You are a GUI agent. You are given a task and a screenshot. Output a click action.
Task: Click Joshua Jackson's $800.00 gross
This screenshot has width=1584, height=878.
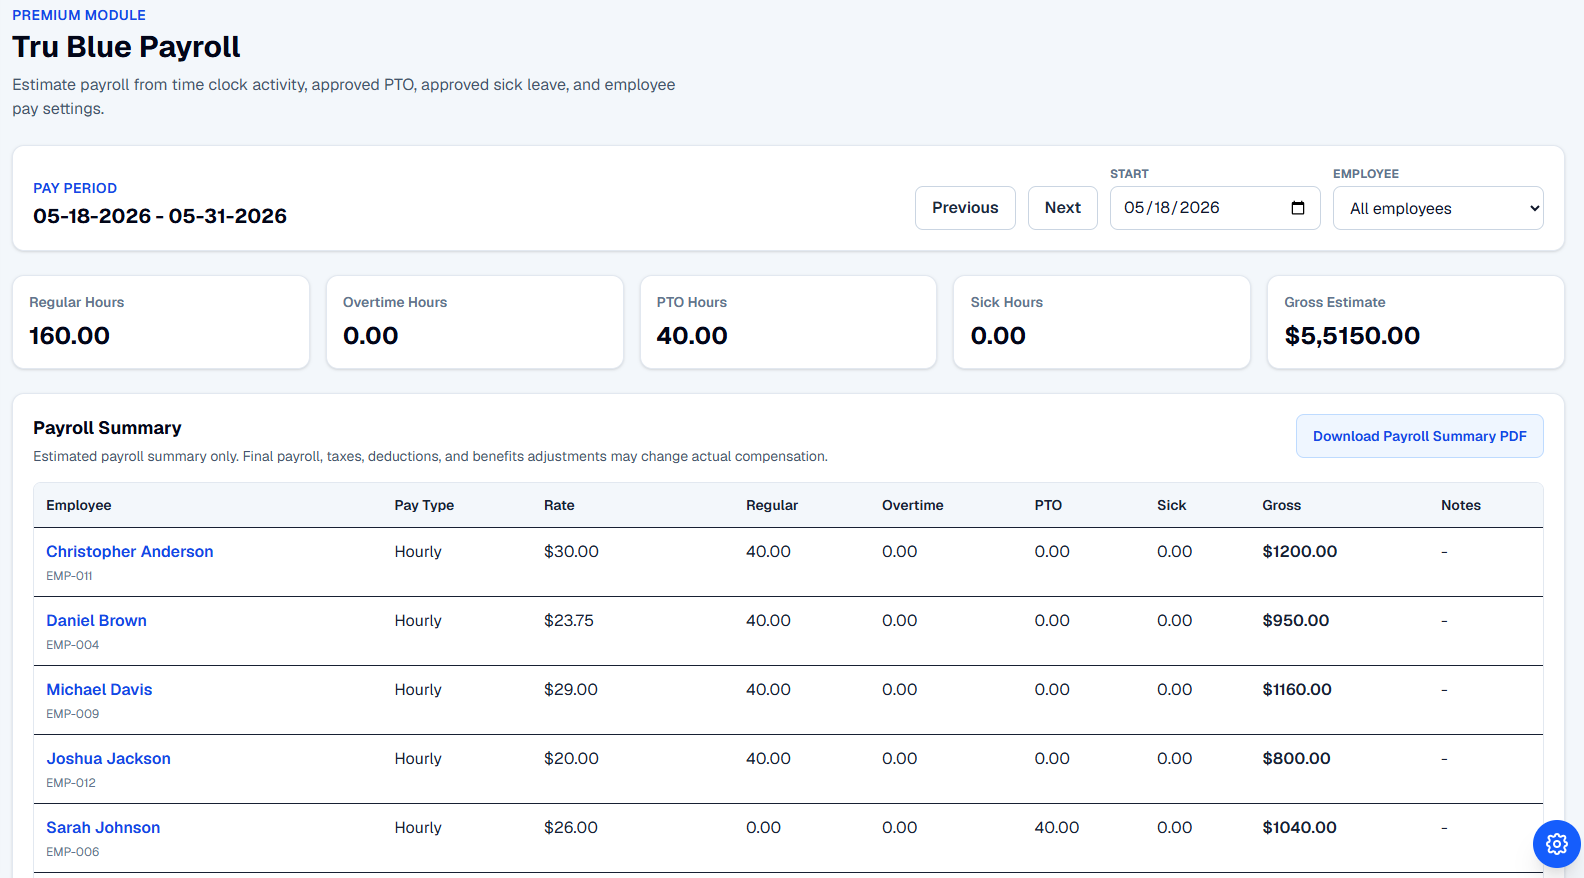pos(1296,759)
